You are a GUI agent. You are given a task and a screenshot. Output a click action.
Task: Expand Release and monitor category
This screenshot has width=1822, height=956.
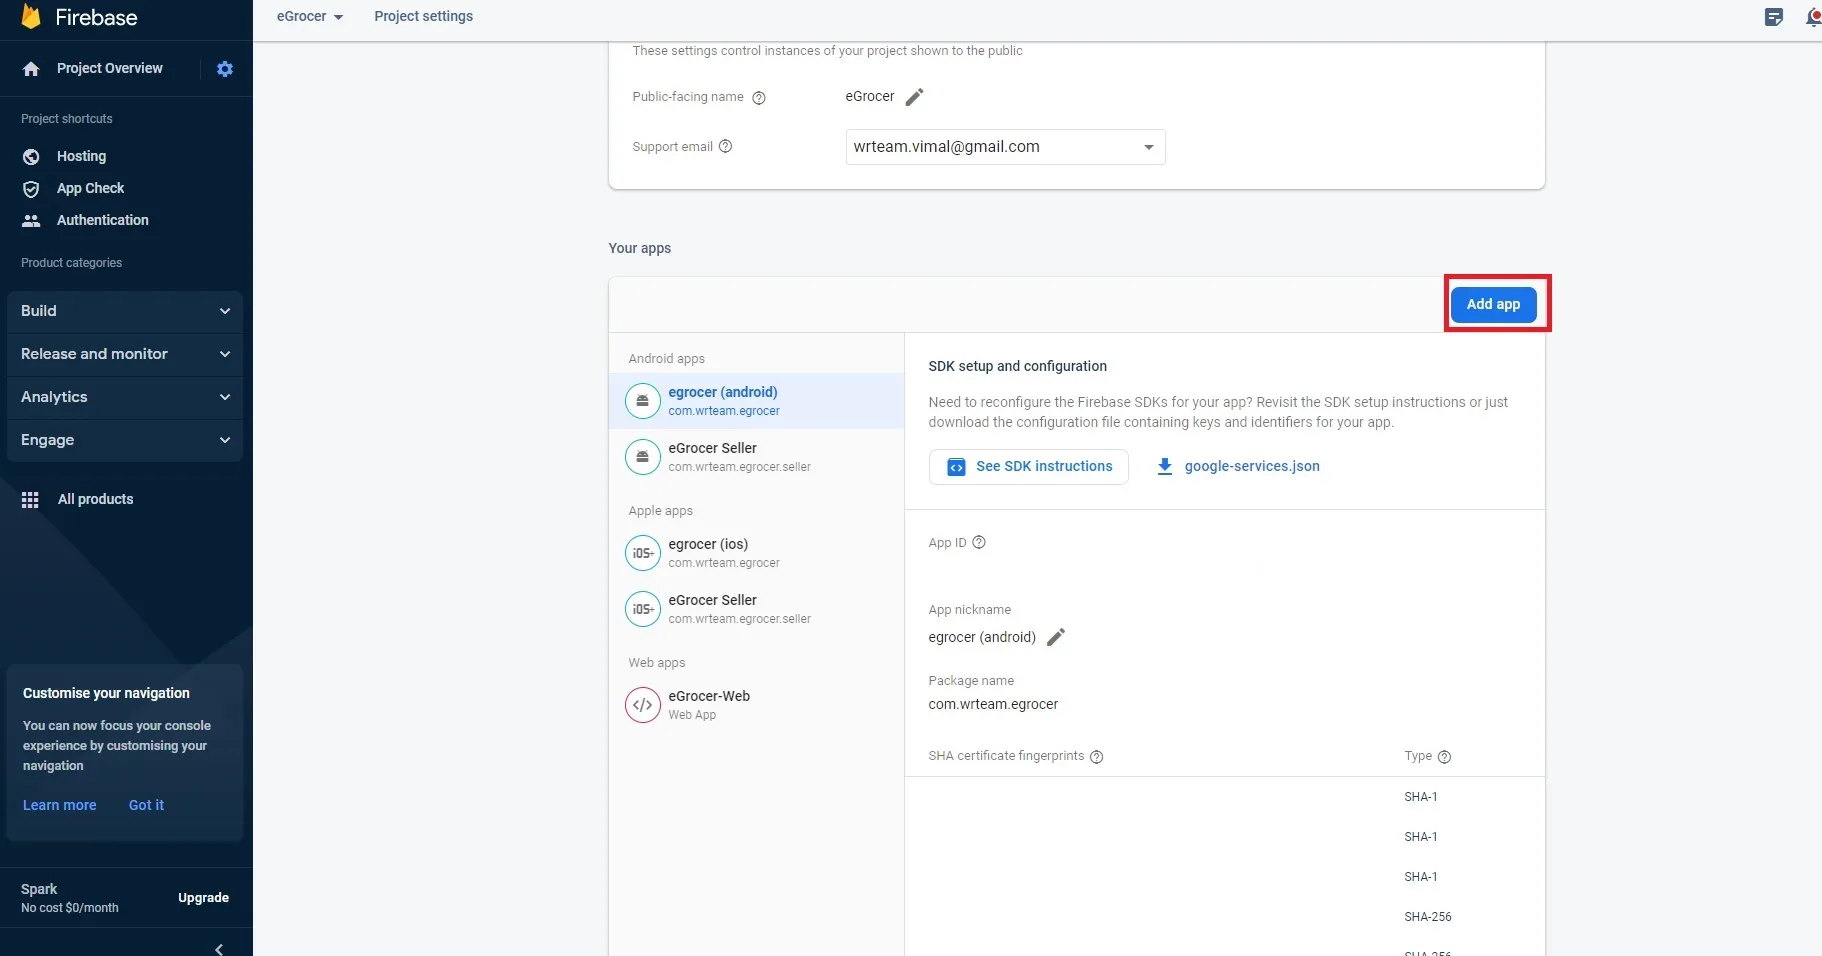click(x=125, y=354)
